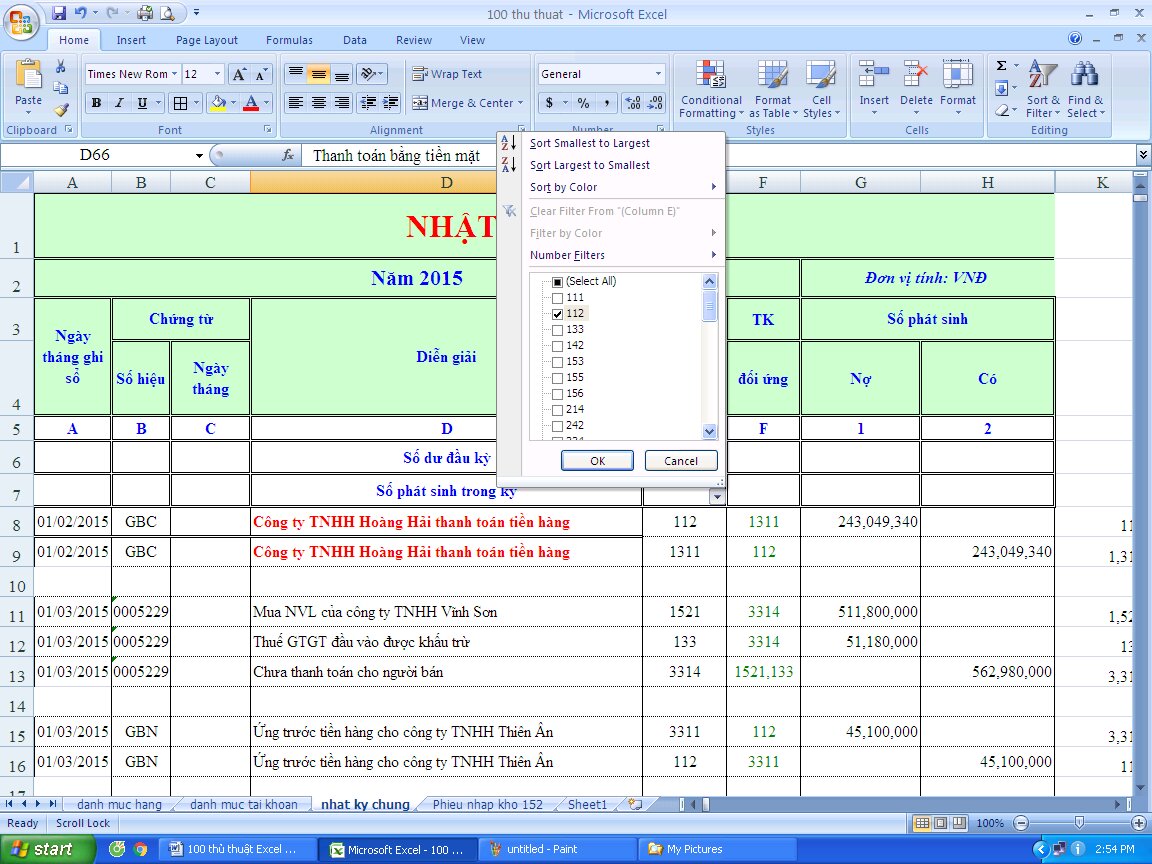Uncheck the 112 filter value
1152x864 pixels.
(558, 313)
